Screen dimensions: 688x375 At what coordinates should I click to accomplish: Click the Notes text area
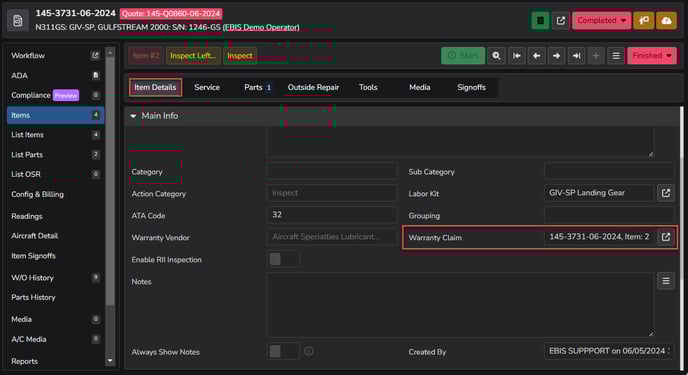coord(460,305)
